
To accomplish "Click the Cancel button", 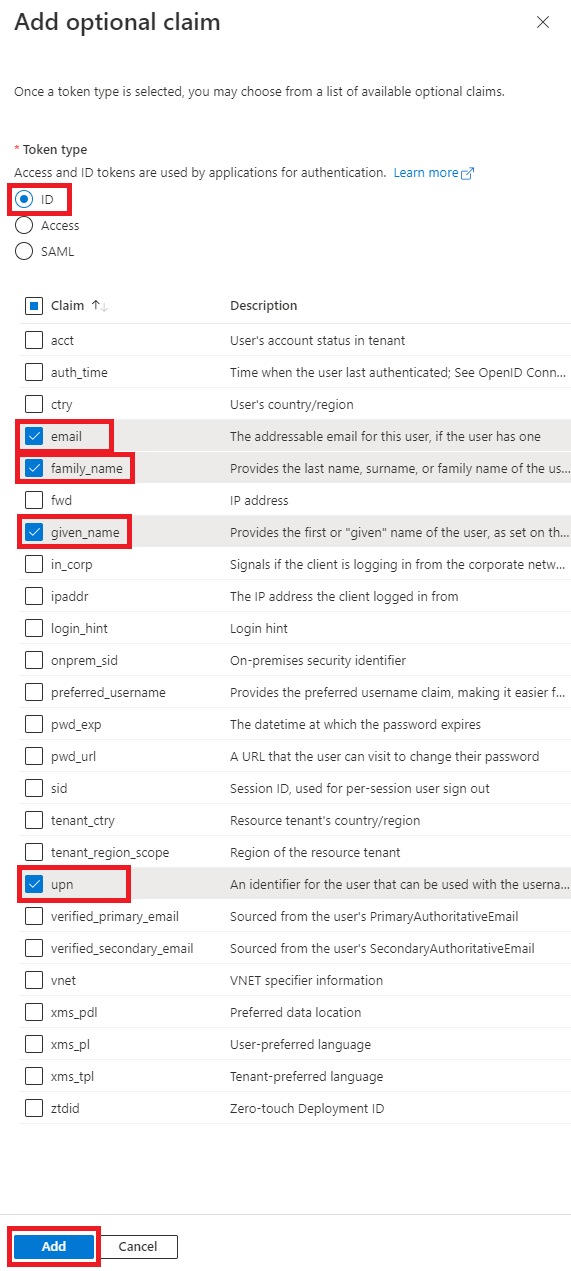I will point(138,1247).
